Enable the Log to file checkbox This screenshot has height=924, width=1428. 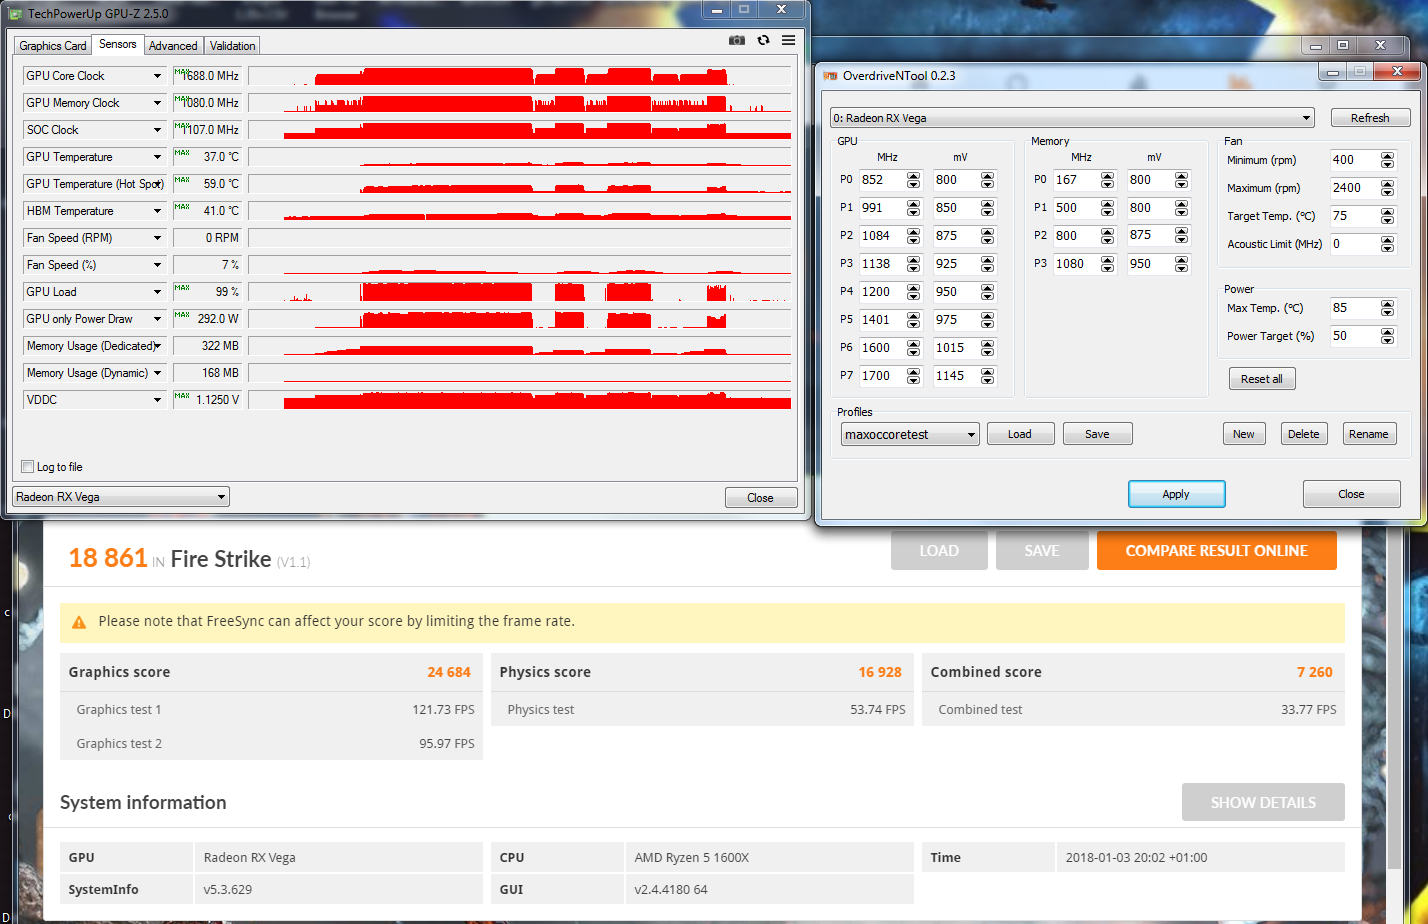tap(28, 467)
